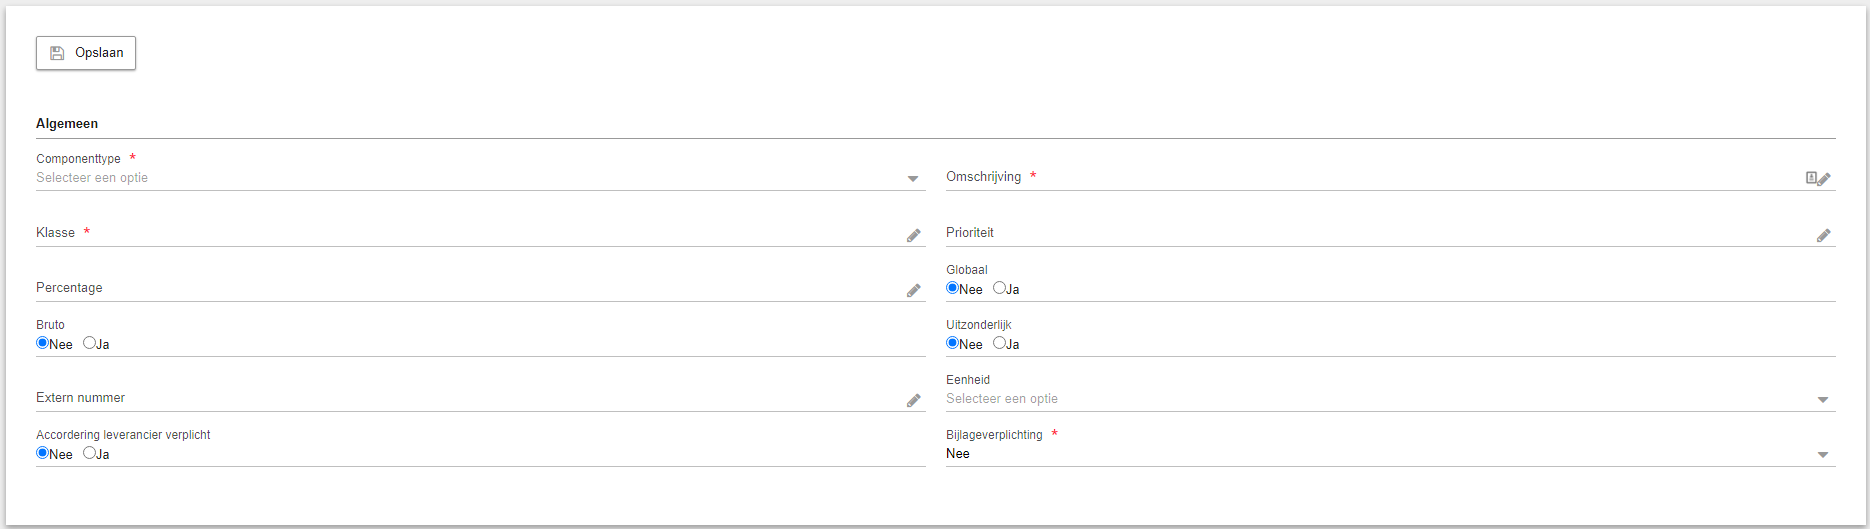Click the save disk icon on Opslaan
Viewport: 1870px width, 529px height.
(x=57, y=53)
